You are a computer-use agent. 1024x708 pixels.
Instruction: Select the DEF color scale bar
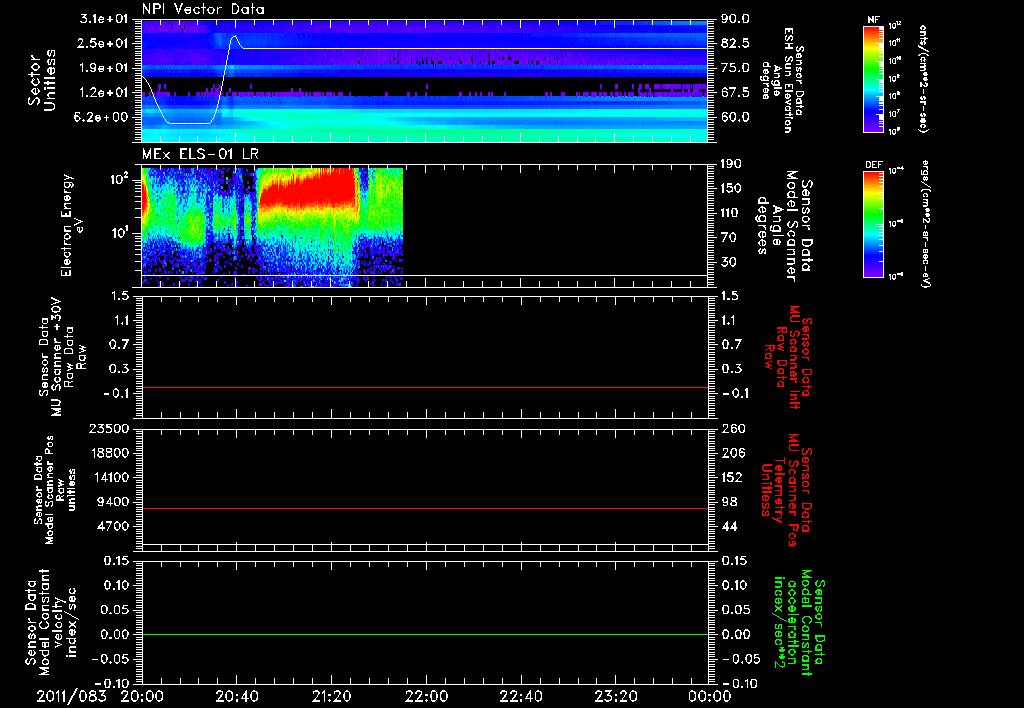[x=873, y=224]
